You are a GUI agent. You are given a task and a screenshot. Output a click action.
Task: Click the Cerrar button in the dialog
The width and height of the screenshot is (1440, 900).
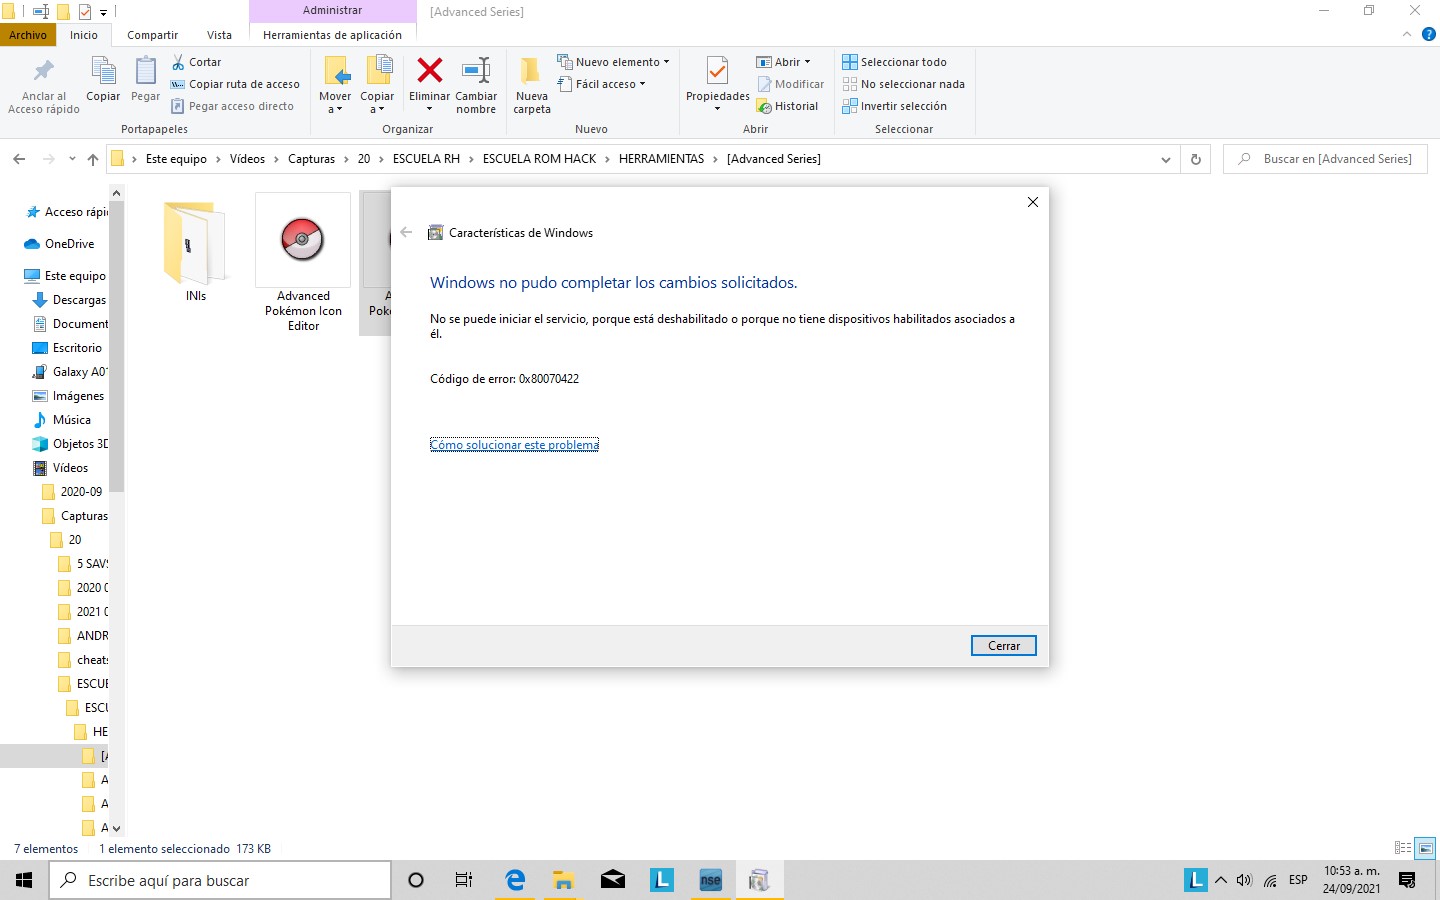(1003, 646)
